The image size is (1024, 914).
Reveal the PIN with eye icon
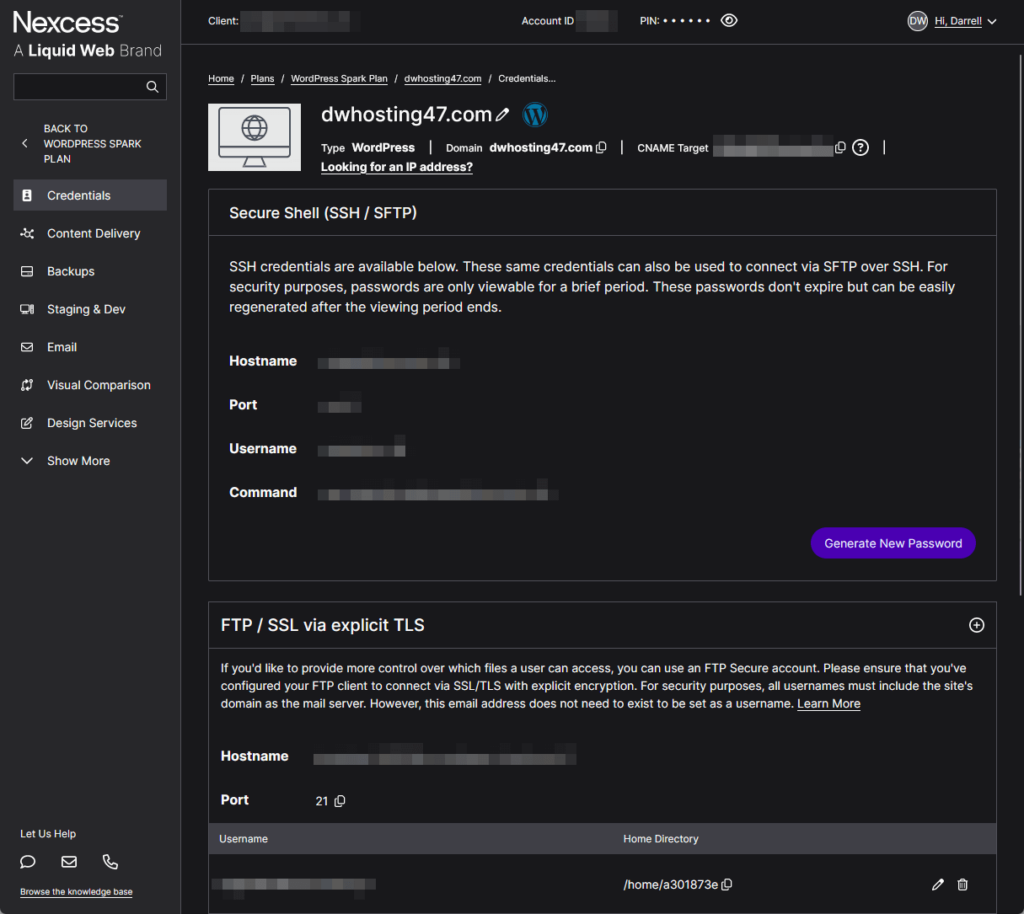pos(729,20)
